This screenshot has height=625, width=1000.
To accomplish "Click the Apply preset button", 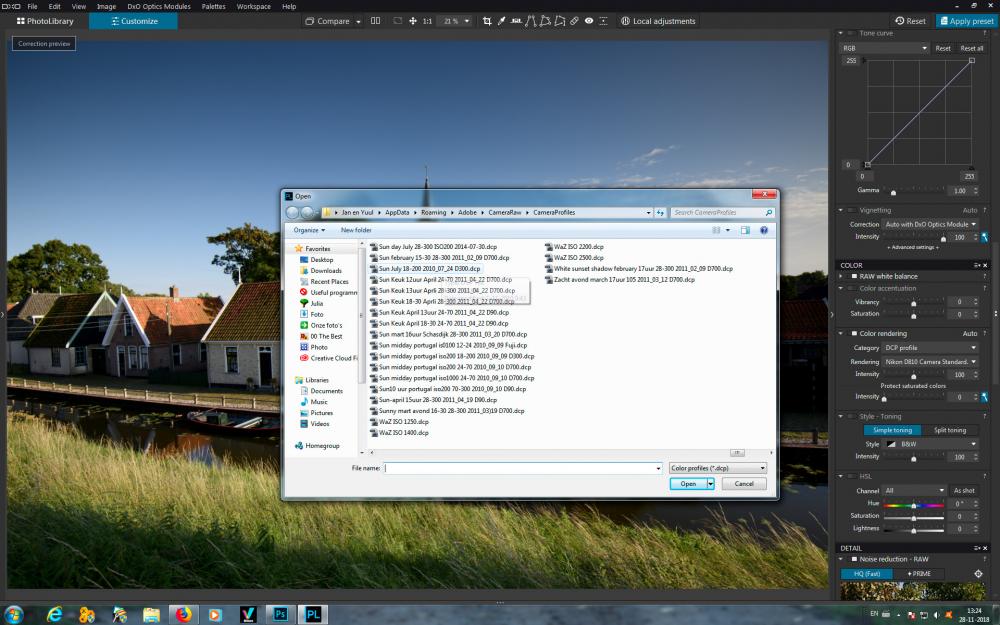I will click(966, 21).
